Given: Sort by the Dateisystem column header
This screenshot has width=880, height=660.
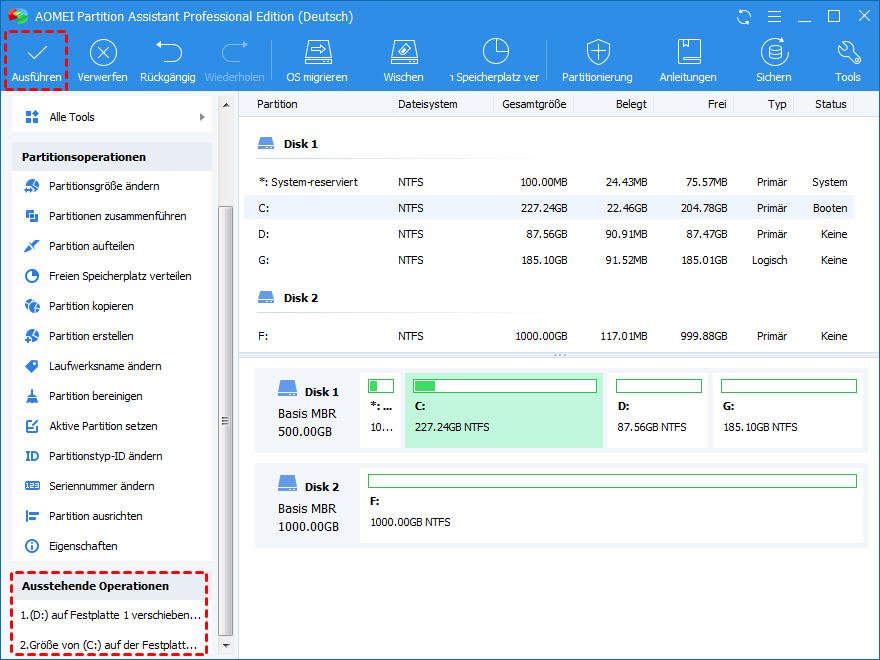Looking at the screenshot, I should pos(428,104).
